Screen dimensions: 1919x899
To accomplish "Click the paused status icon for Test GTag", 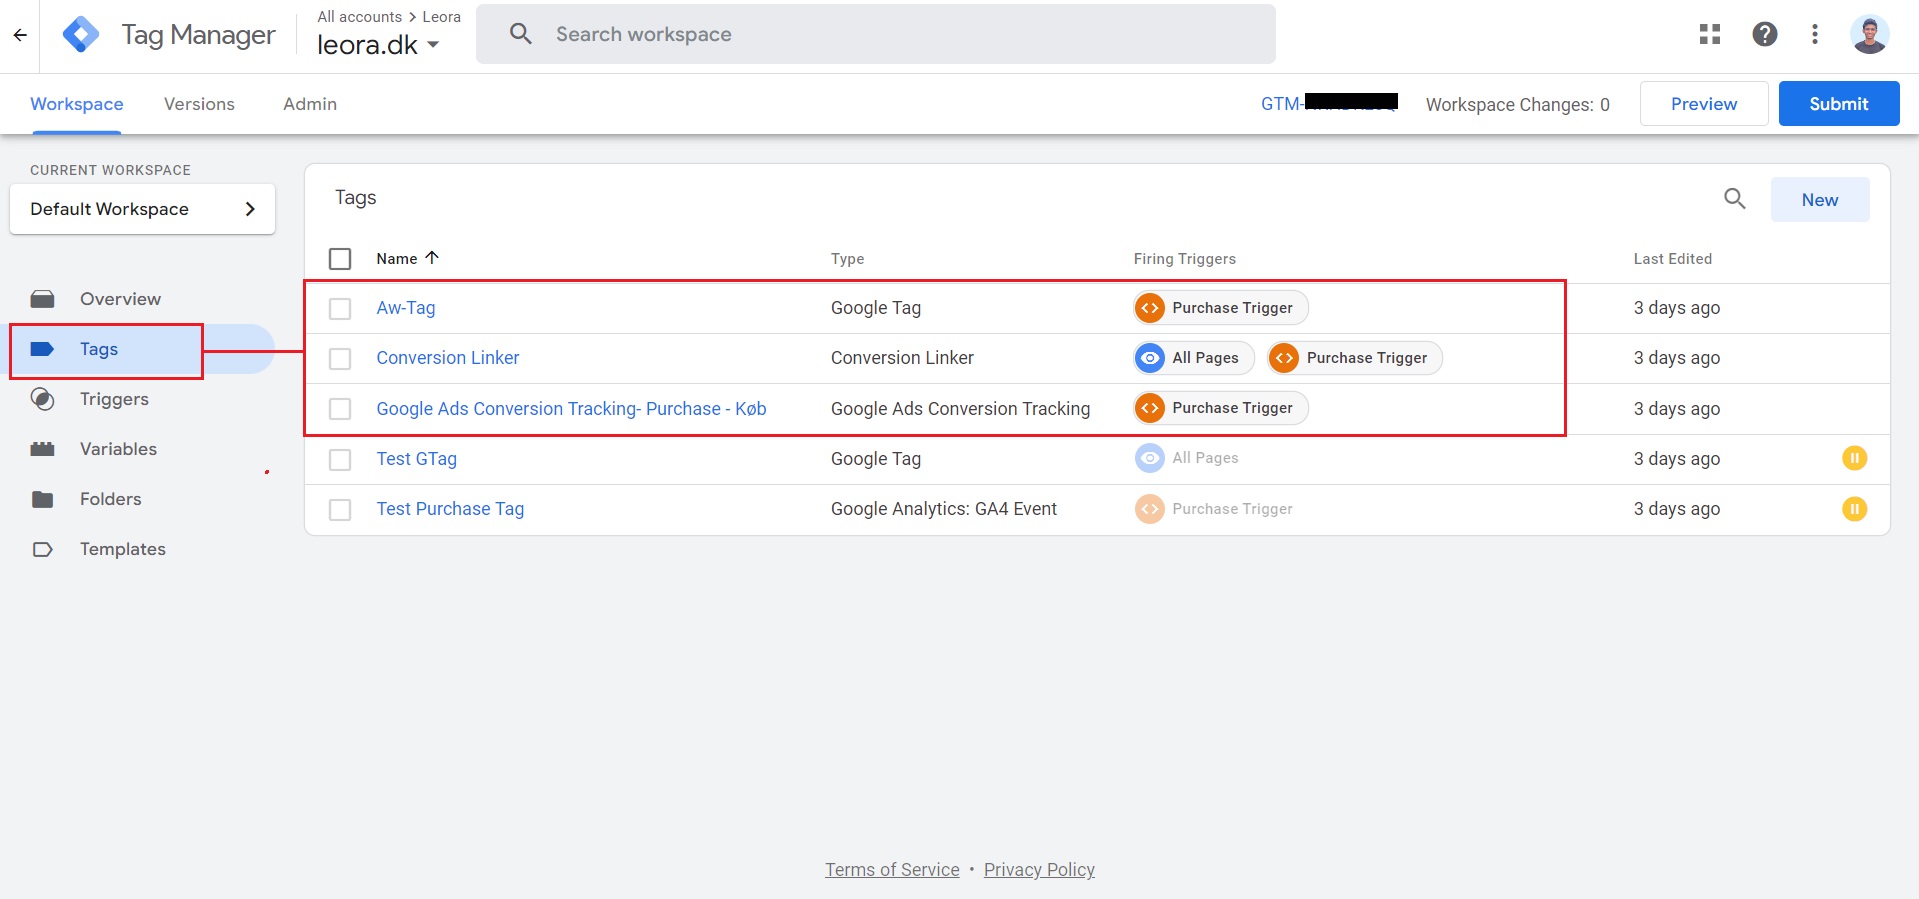I will click(1854, 458).
